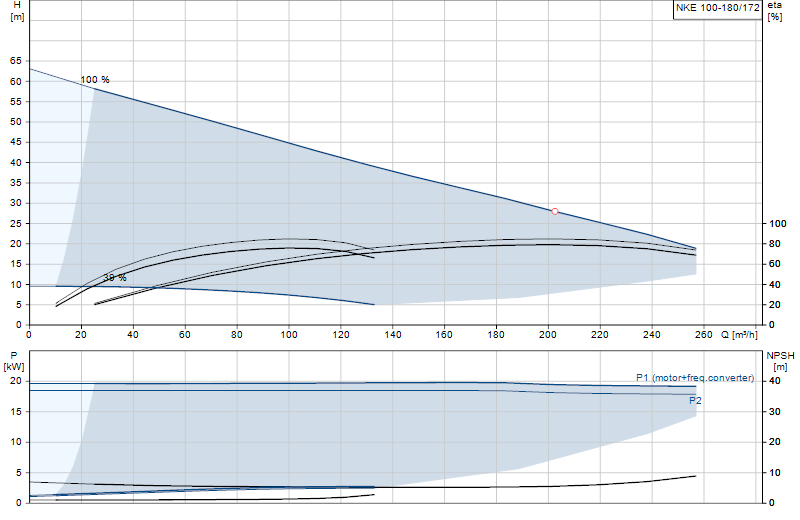Click the eta [%] axis label
800x520 pixels.
(x=774, y=11)
